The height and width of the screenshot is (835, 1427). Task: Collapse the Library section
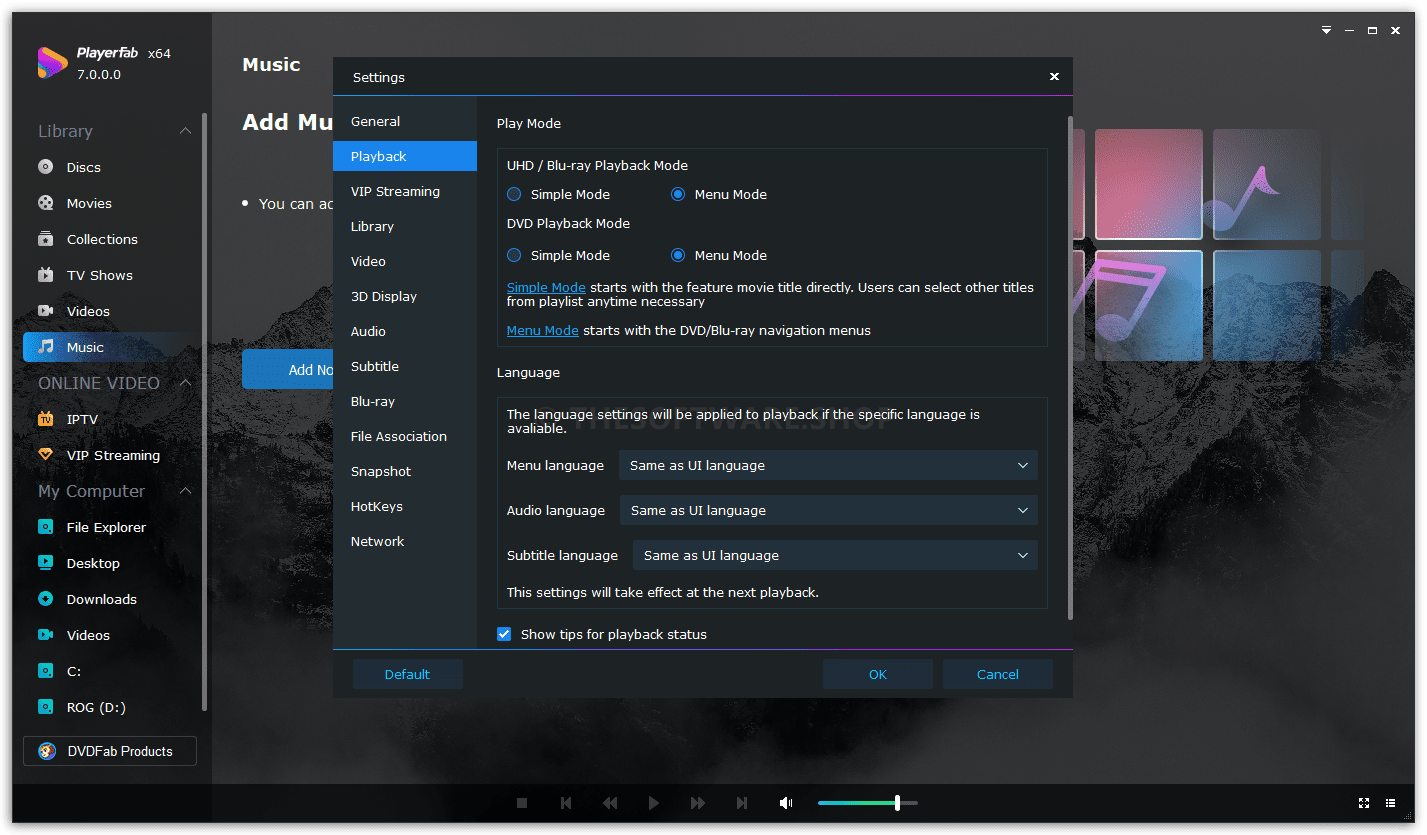tap(185, 131)
